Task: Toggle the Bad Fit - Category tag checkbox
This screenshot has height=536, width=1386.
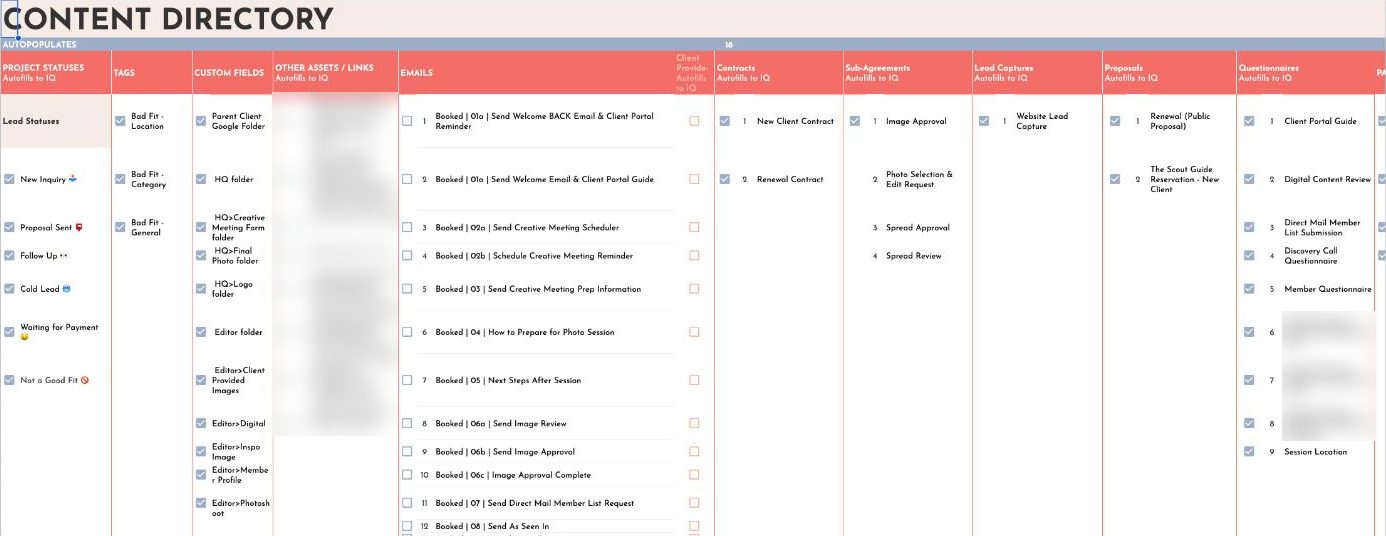Action: click(120, 179)
